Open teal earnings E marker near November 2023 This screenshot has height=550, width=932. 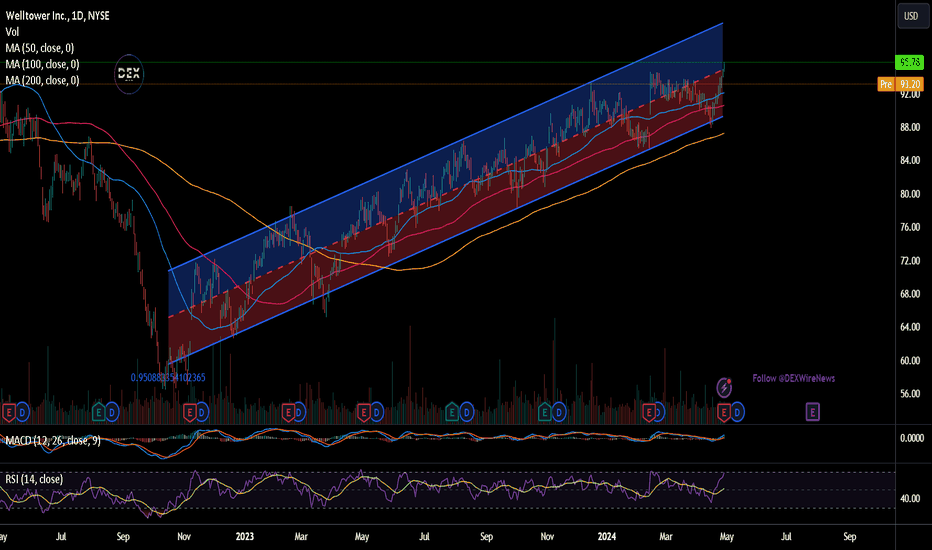tap(544, 411)
